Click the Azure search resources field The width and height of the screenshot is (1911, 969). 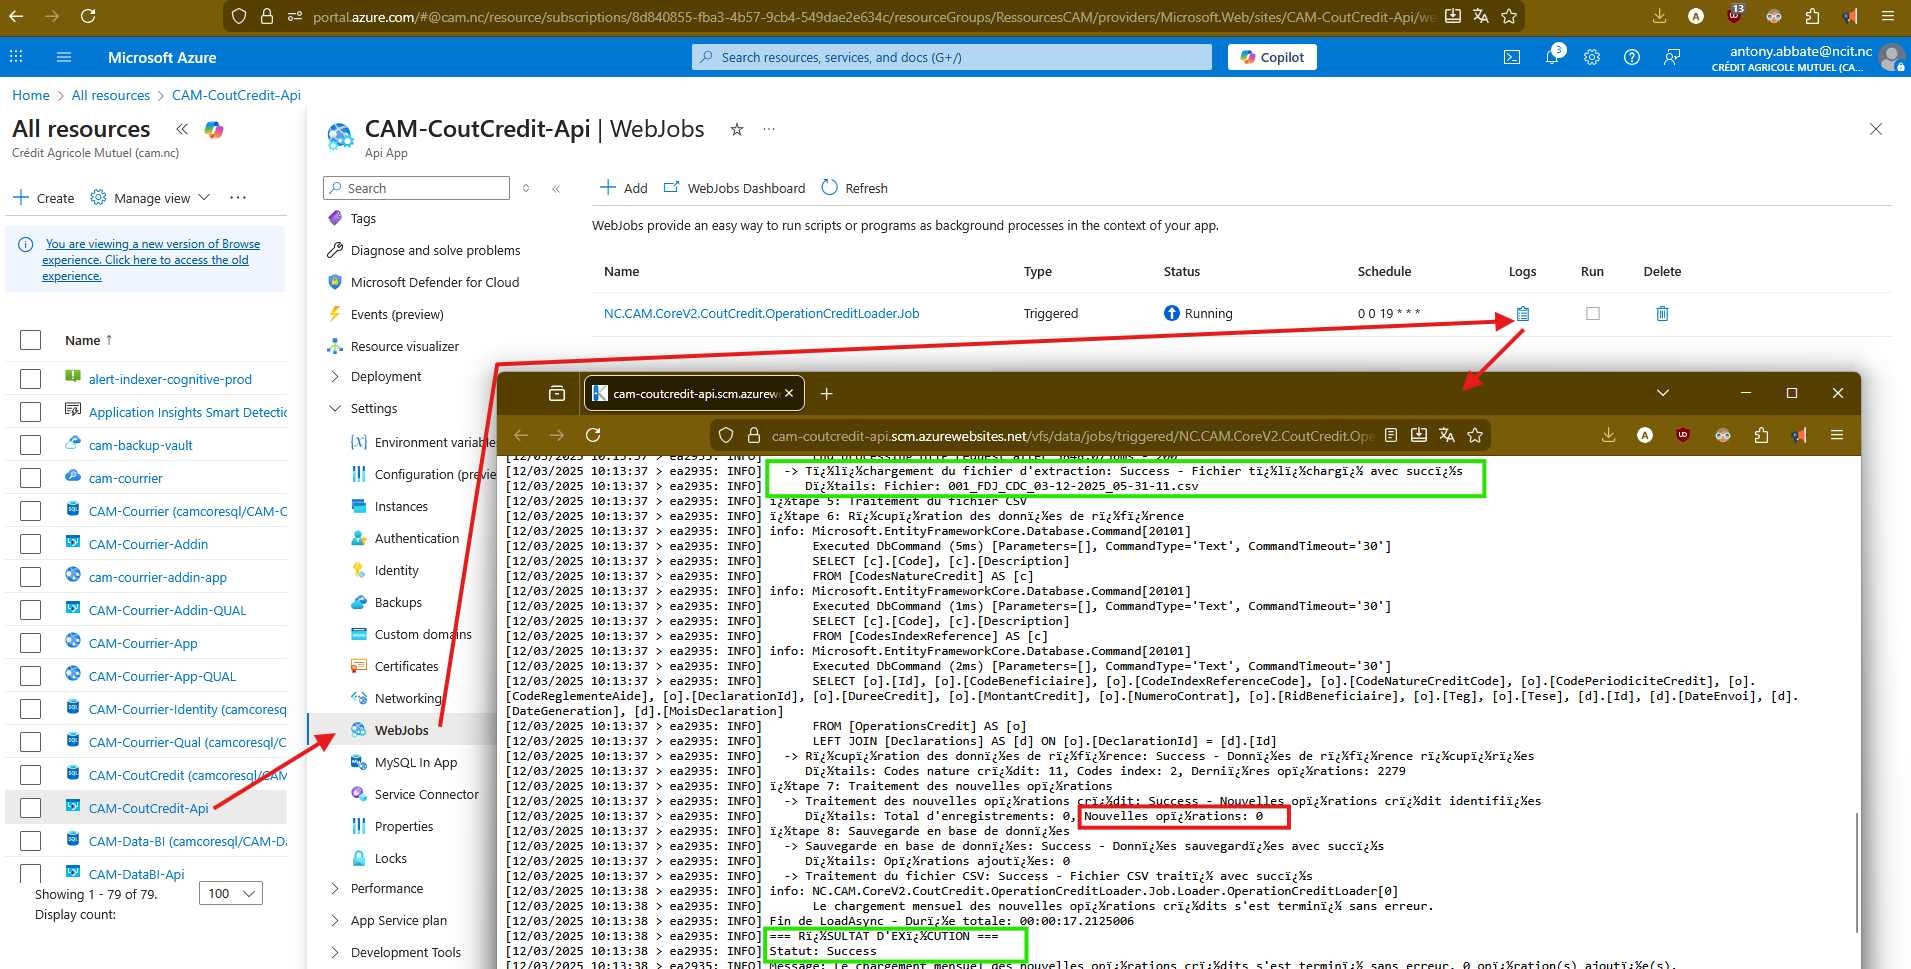point(952,57)
